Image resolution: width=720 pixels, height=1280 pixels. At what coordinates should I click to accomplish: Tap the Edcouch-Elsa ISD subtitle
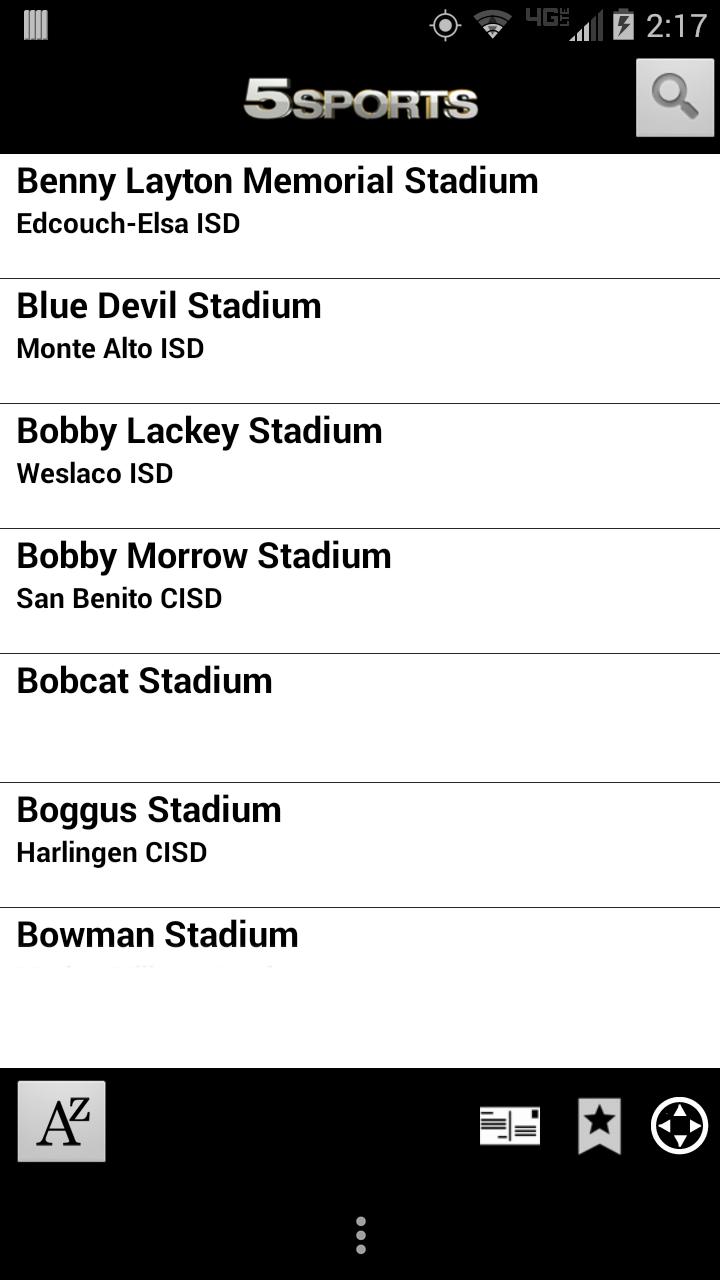128,224
